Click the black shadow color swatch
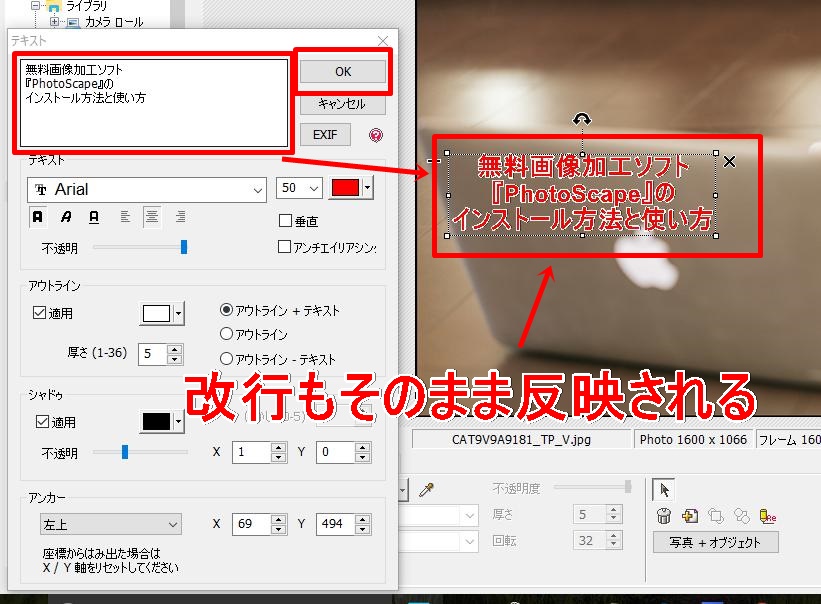The width and height of the screenshot is (821, 604). pos(157,421)
